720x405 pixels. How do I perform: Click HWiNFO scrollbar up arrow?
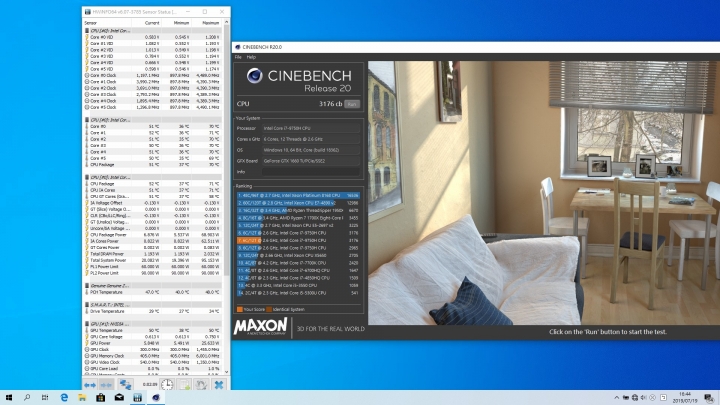click(226, 22)
